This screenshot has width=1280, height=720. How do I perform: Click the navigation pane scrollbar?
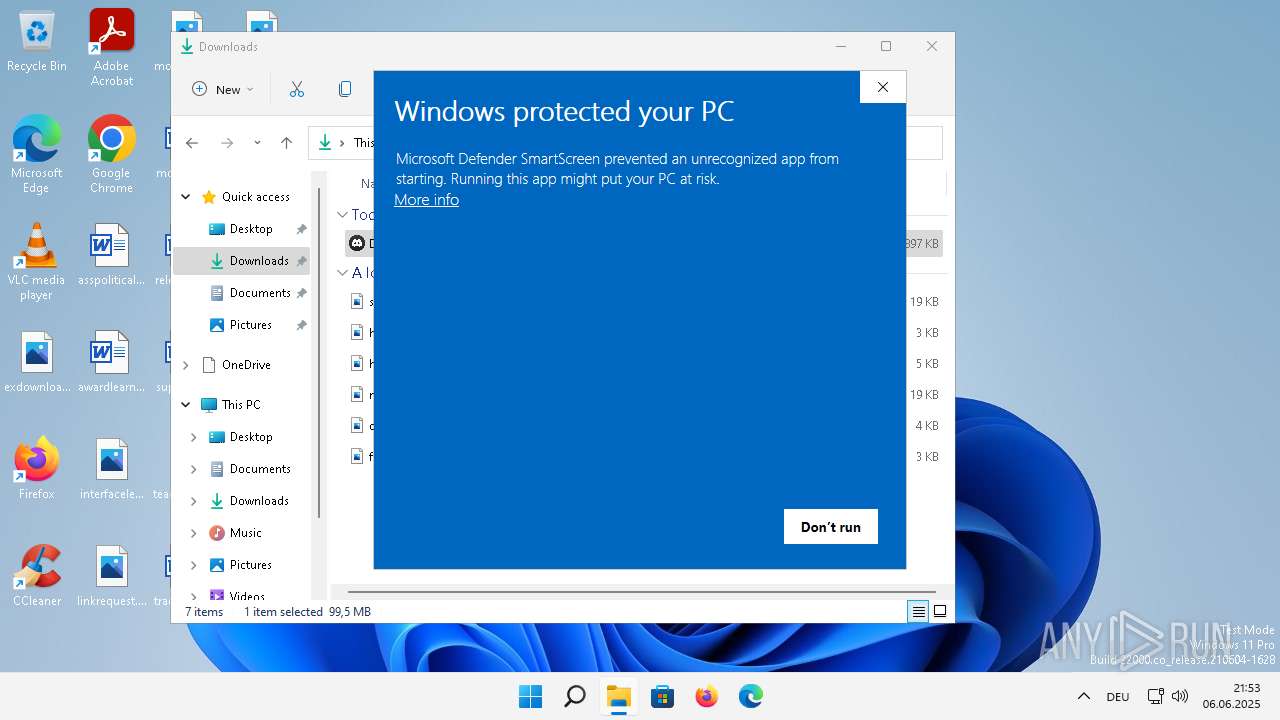(319, 352)
